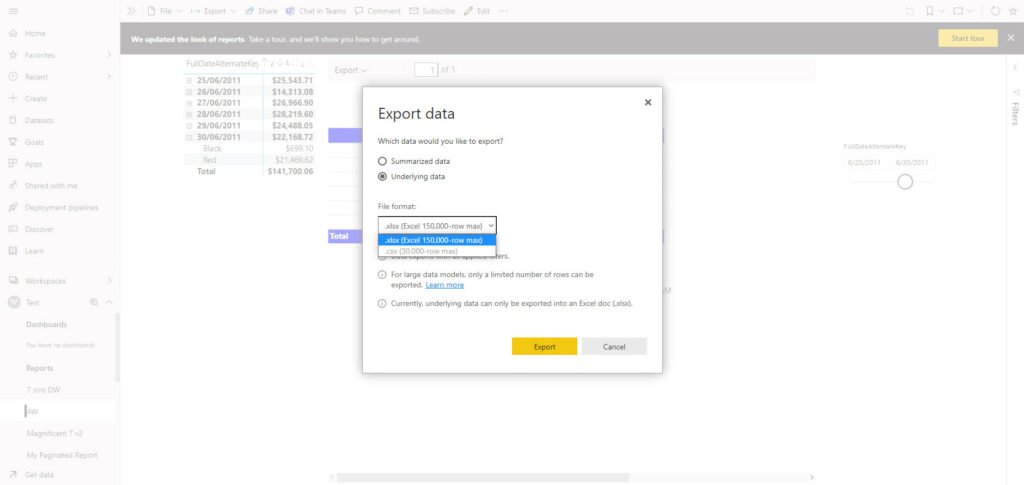Dismiss the updated reports banner
The width and height of the screenshot is (1024, 485).
point(1011,39)
